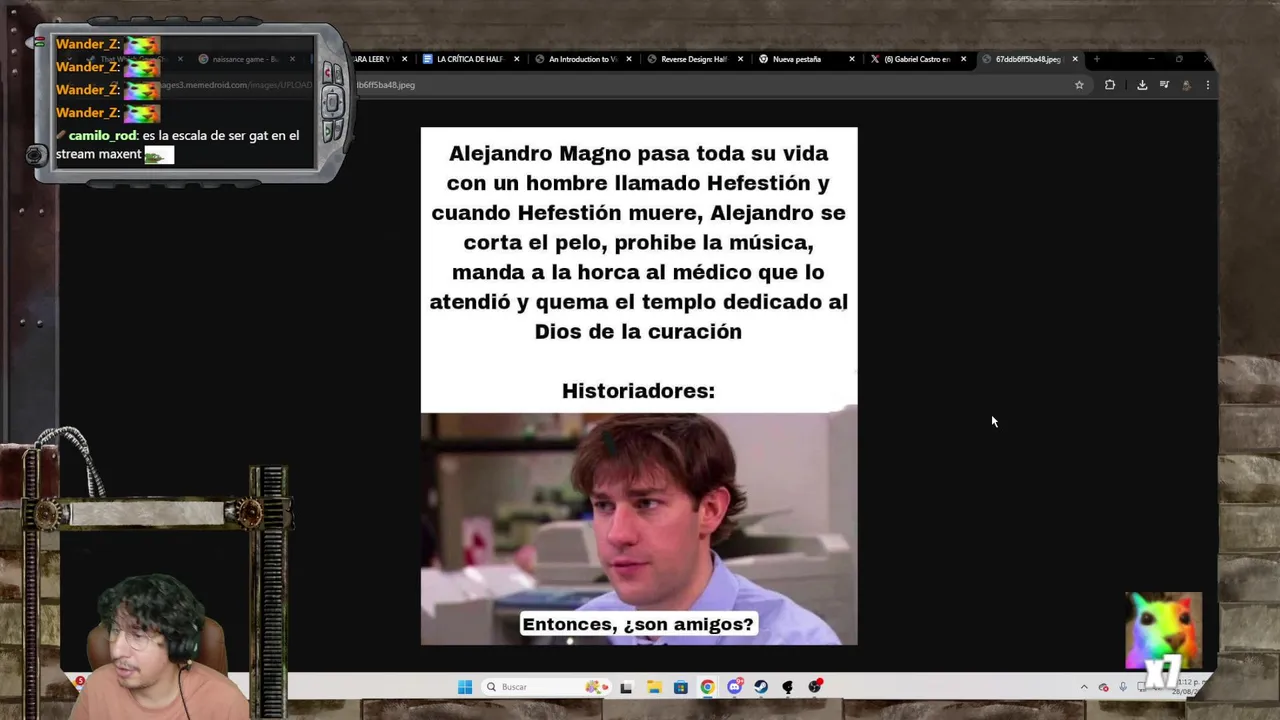Close the 67ddb6ff5ba48.jpeg tab

point(1075,59)
